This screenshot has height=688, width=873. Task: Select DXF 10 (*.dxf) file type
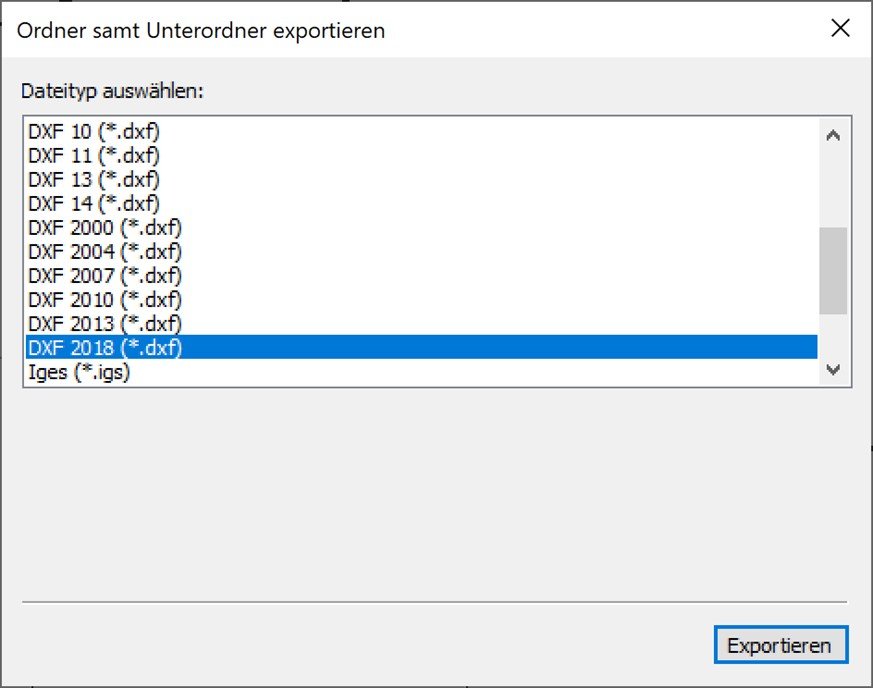(x=94, y=132)
